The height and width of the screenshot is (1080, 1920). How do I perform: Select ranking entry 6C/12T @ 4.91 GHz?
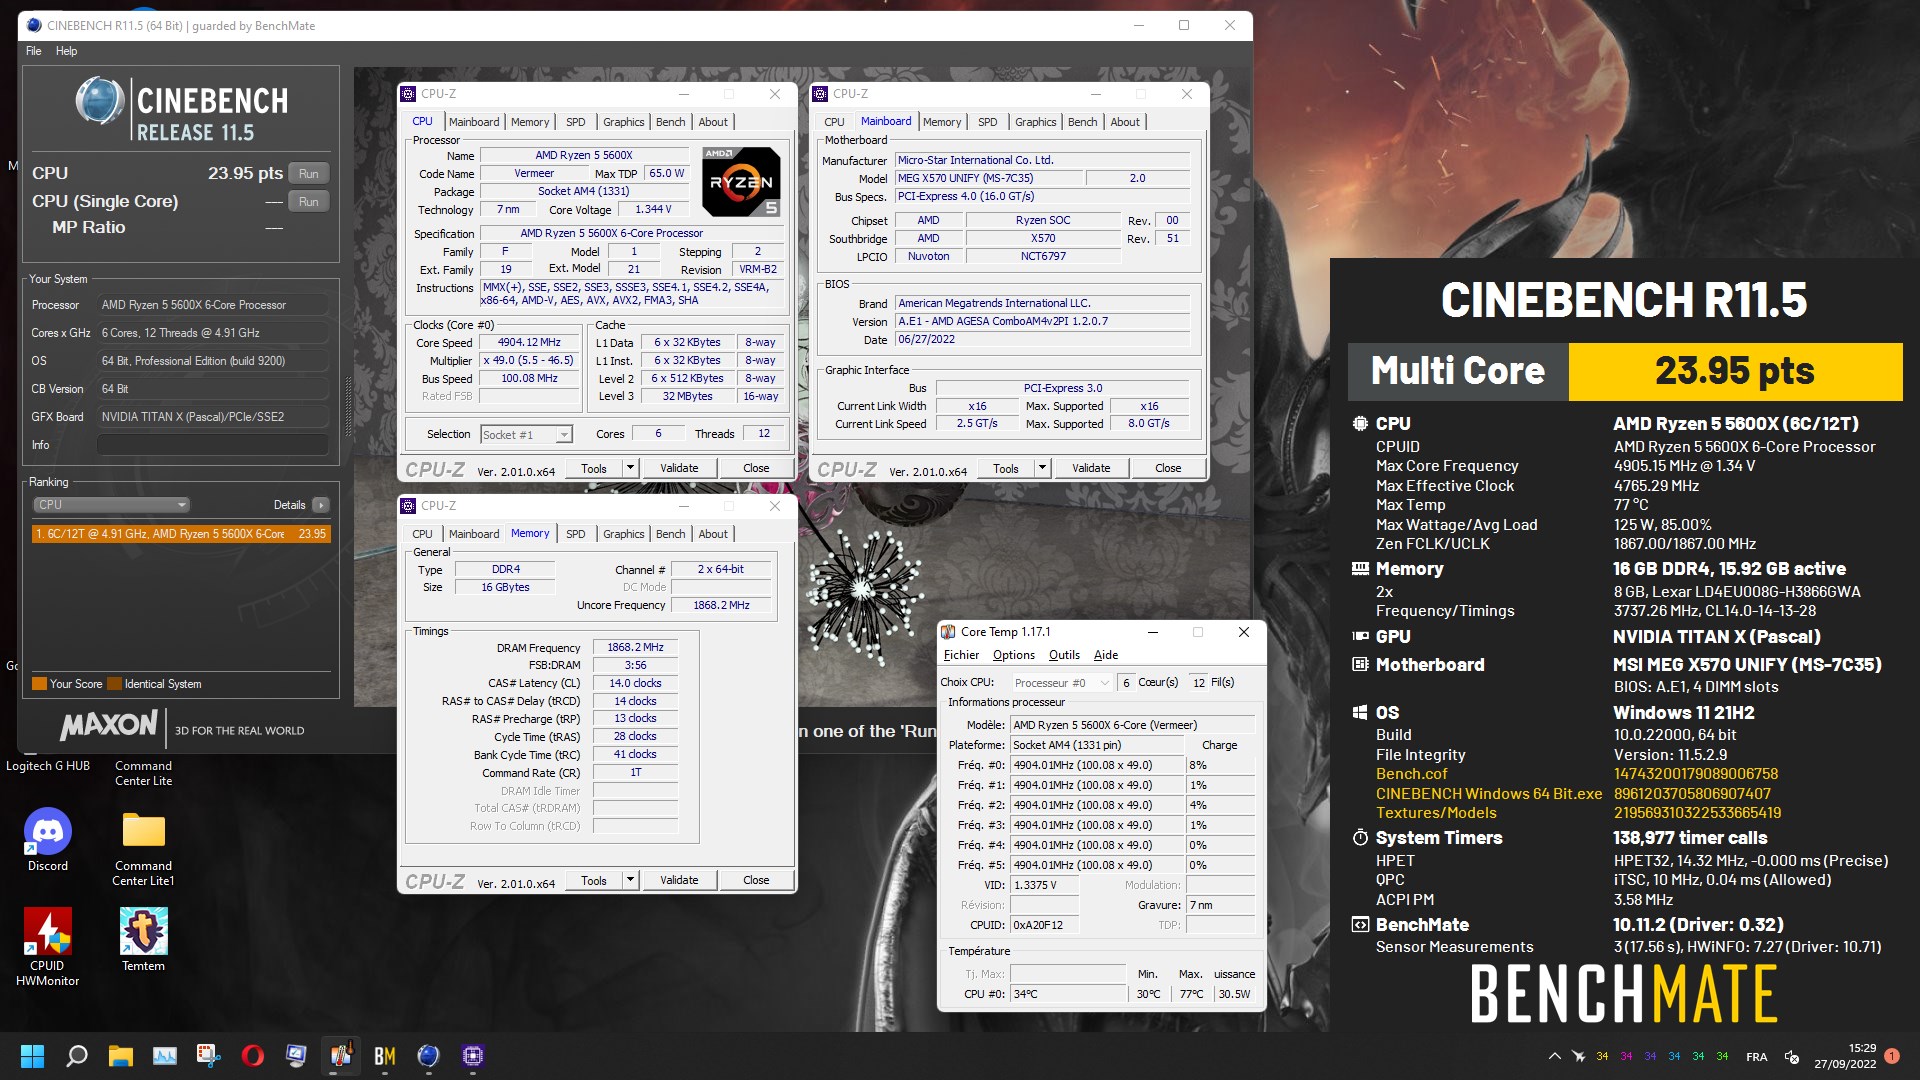(181, 534)
